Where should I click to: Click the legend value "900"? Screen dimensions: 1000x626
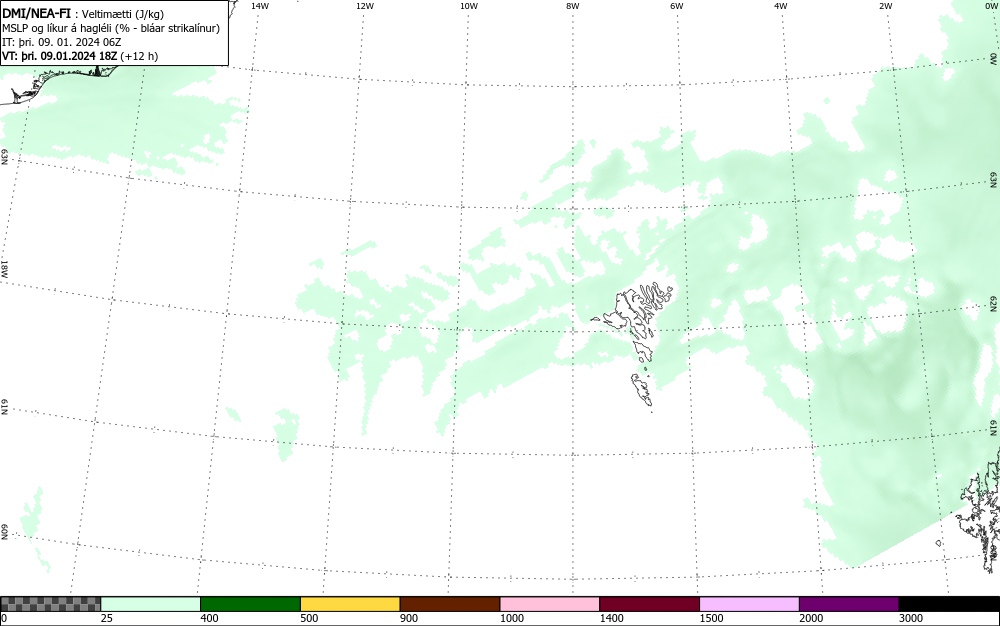[x=409, y=618]
